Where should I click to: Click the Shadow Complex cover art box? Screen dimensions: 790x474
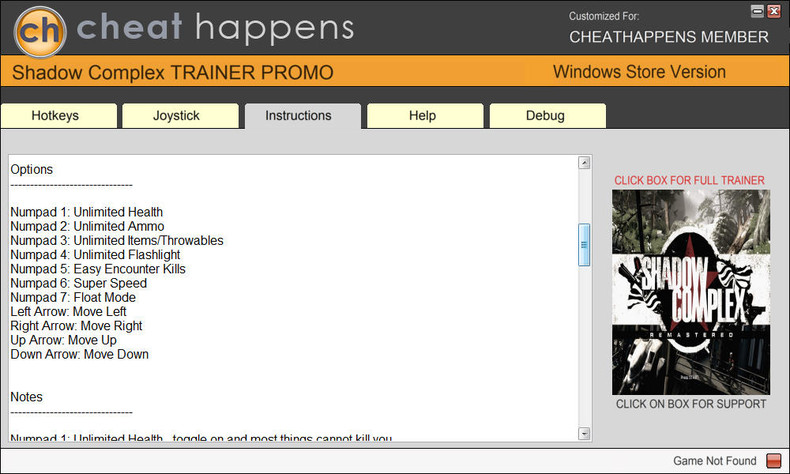pos(691,292)
